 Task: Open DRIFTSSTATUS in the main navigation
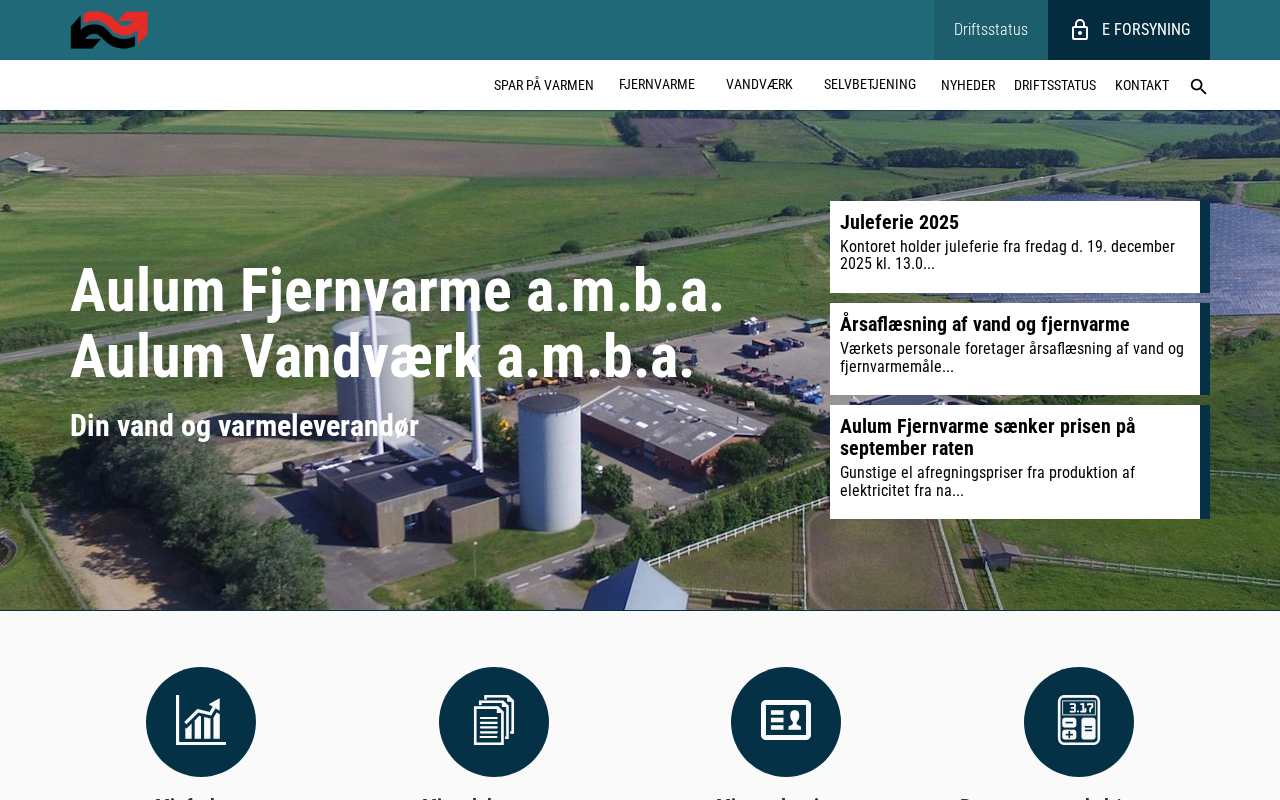pyautogui.click(x=1055, y=86)
